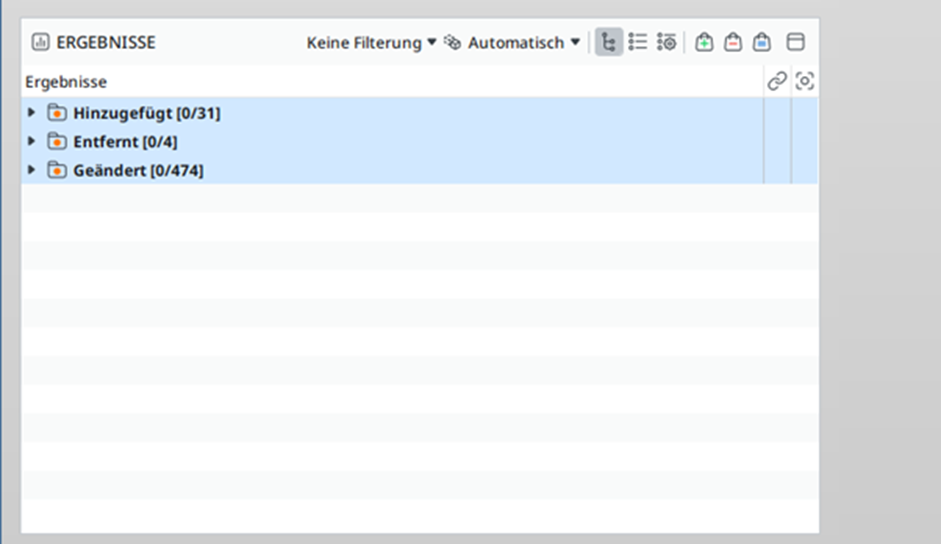Click the ERGEBNISSE panel chart icon
The width and height of the screenshot is (941, 544).
pos(40,42)
